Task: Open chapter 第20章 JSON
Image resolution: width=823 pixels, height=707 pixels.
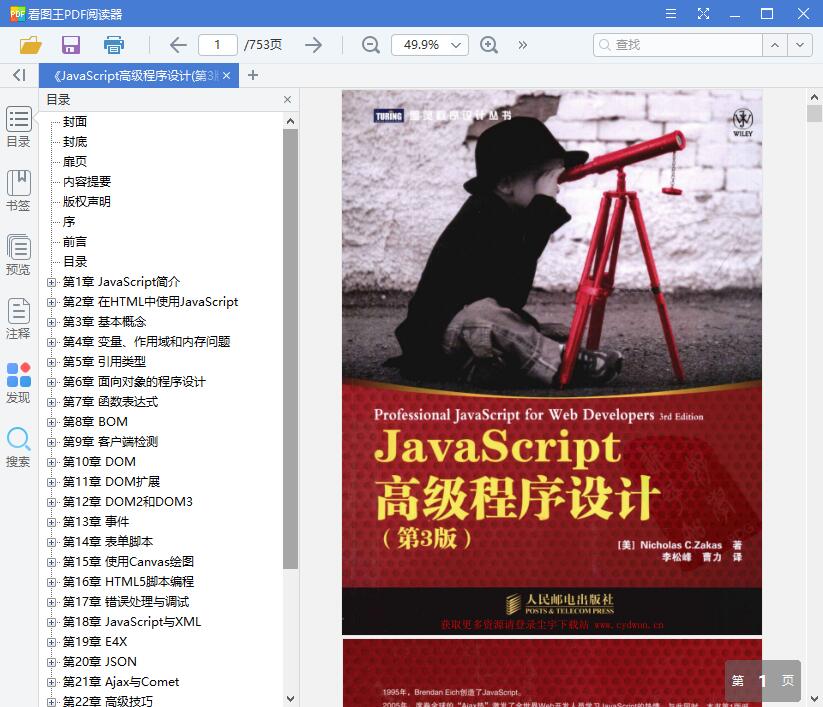Action: pos(100,662)
